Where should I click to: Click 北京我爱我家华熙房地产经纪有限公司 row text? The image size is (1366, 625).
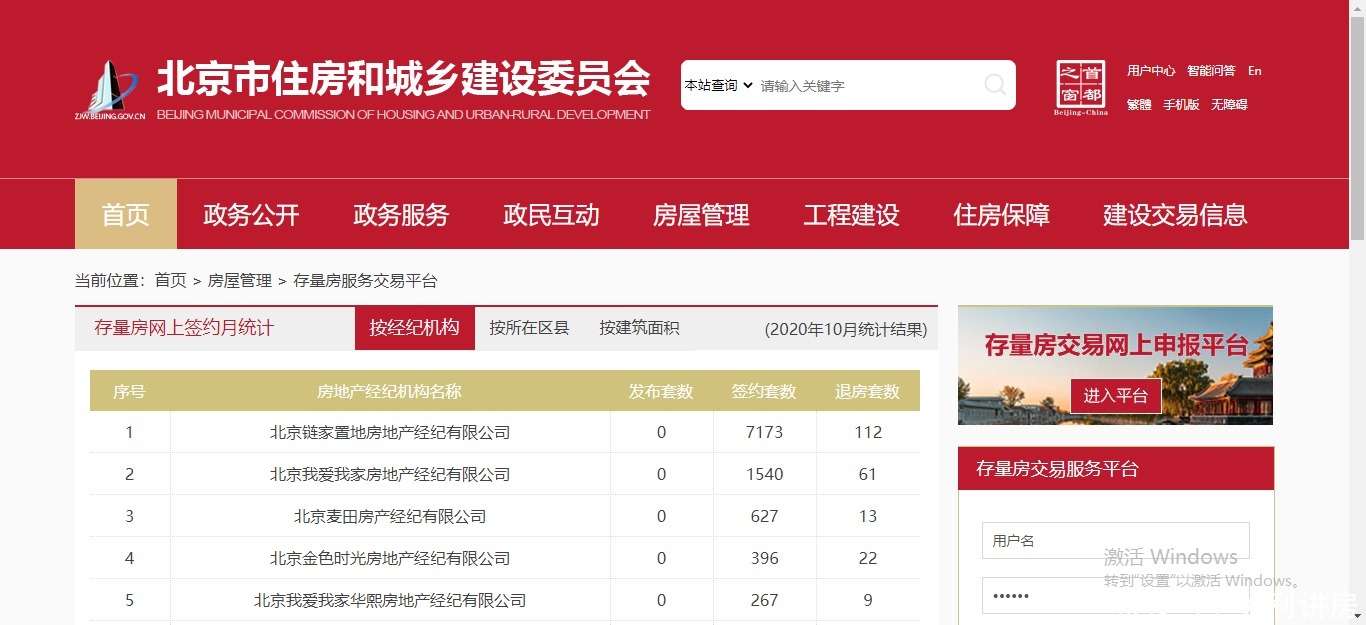click(390, 600)
